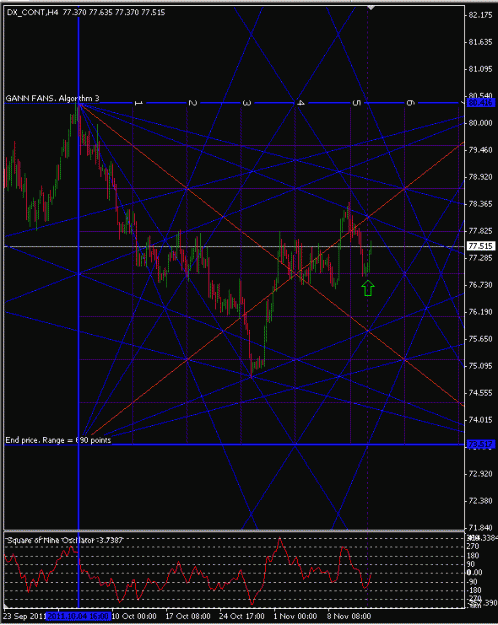Click the Gann time division label 1
Image resolution: width=498 pixels, height=625 pixels.
coord(138,103)
